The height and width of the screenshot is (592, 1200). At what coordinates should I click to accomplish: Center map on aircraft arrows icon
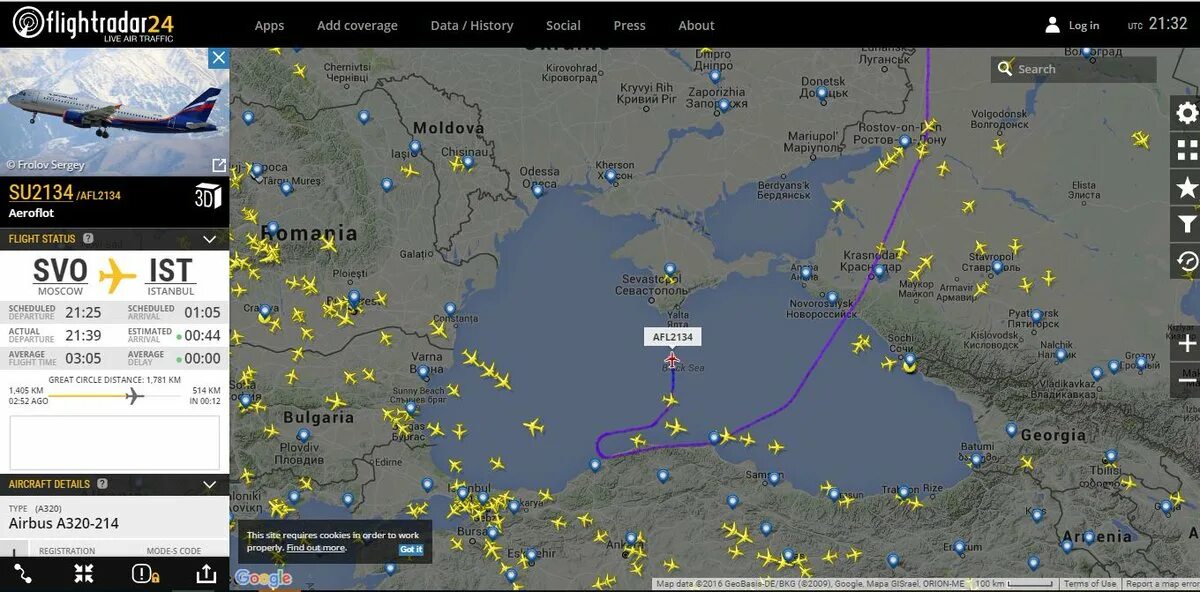click(x=83, y=574)
